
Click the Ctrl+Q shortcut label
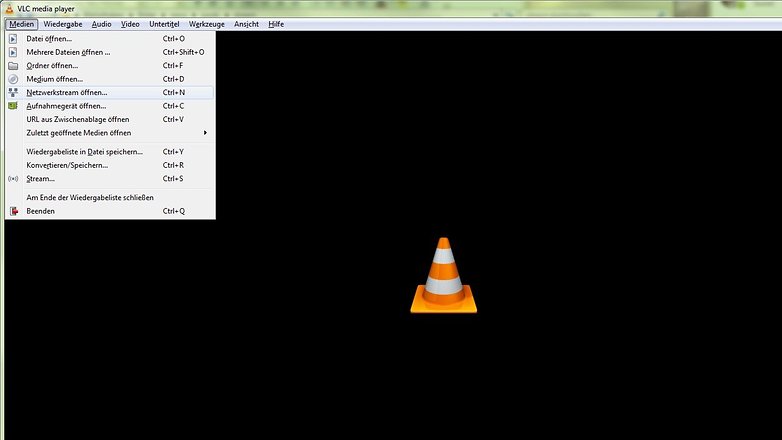click(x=174, y=211)
